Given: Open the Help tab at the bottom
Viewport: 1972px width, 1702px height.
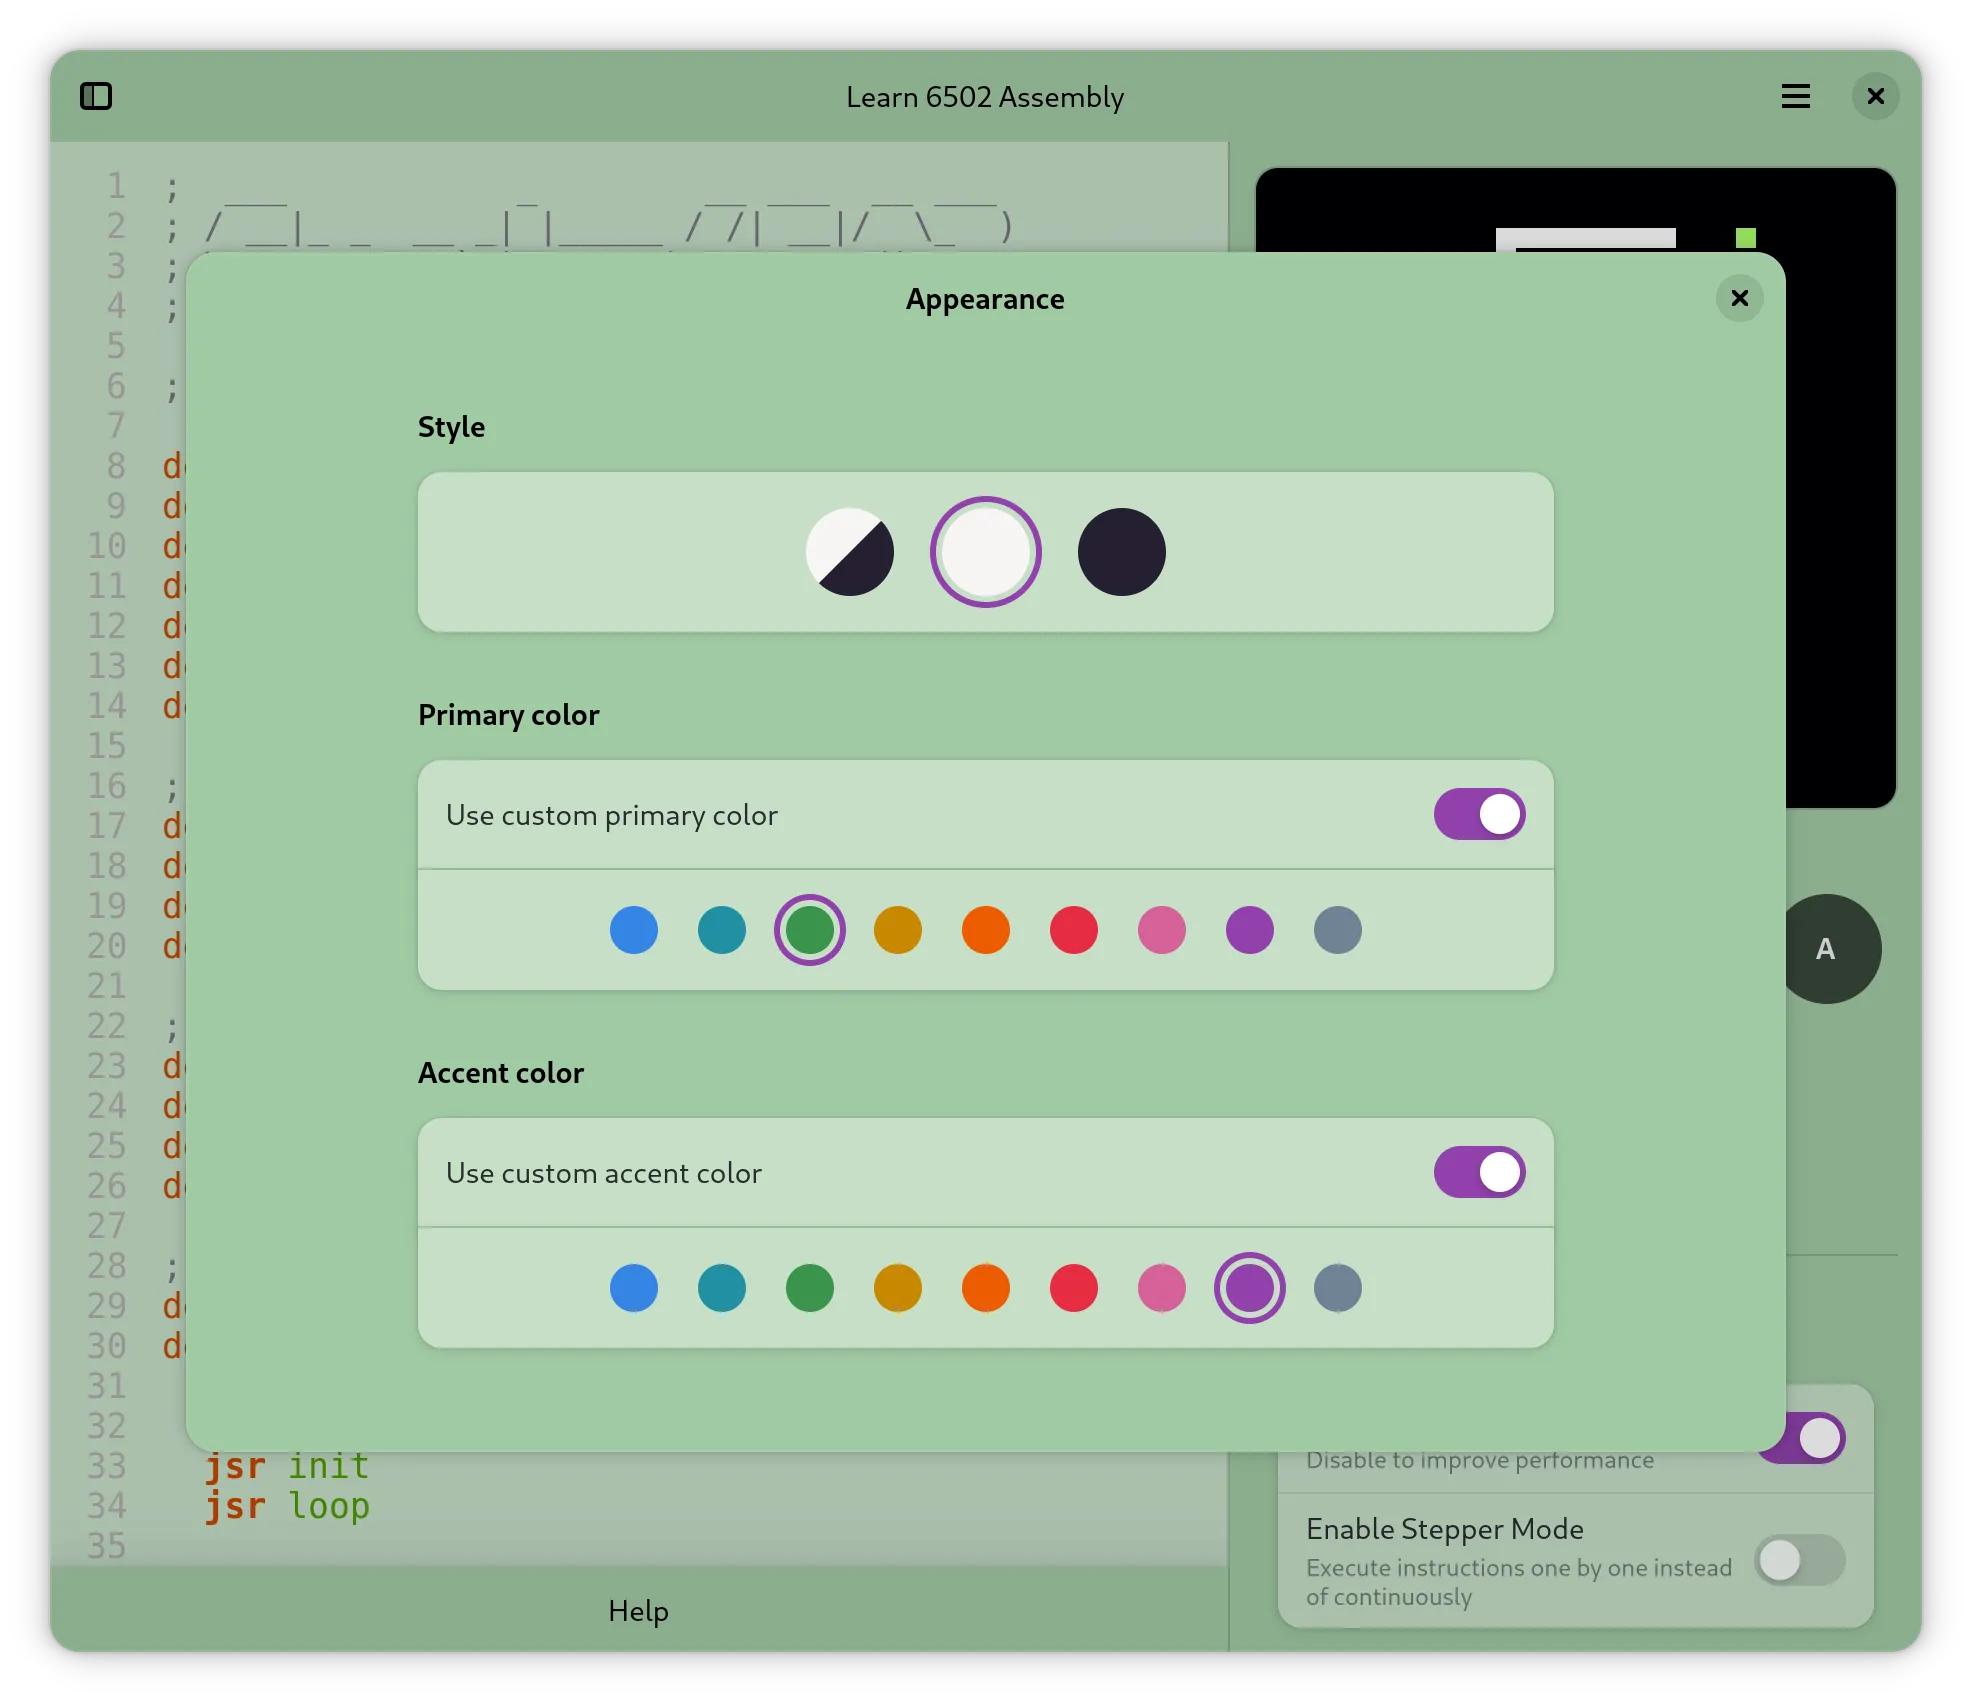Looking at the screenshot, I should pyautogui.click(x=638, y=1610).
